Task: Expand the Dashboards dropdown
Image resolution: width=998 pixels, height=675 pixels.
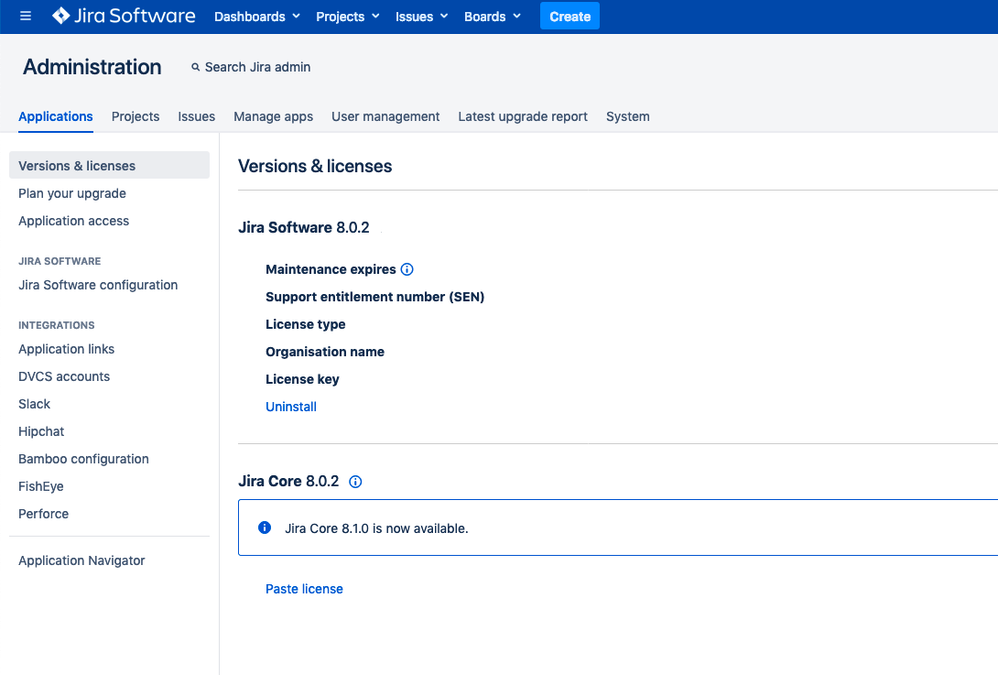Action: click(257, 17)
